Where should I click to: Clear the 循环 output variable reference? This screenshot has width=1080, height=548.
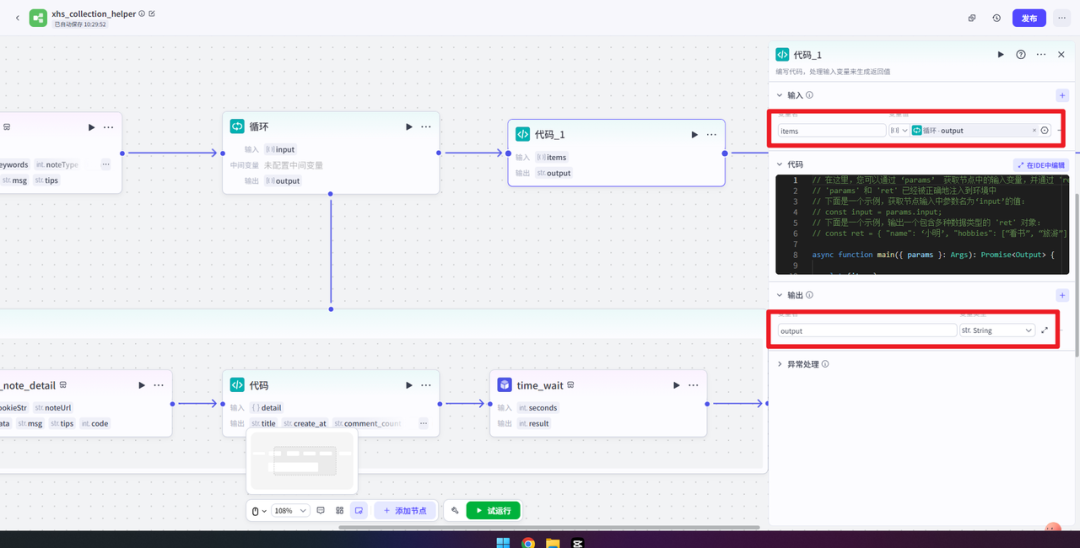coord(1034,130)
